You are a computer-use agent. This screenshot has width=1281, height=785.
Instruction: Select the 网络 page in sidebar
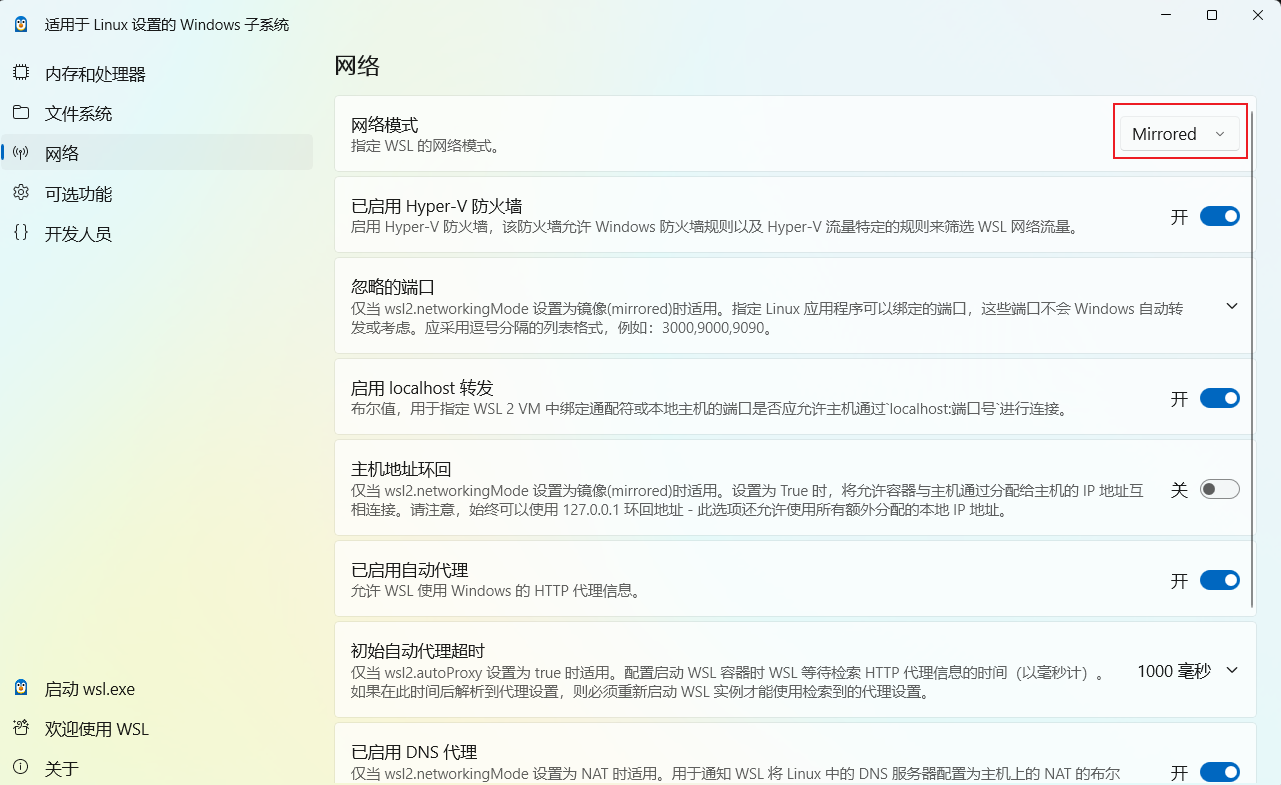157,153
